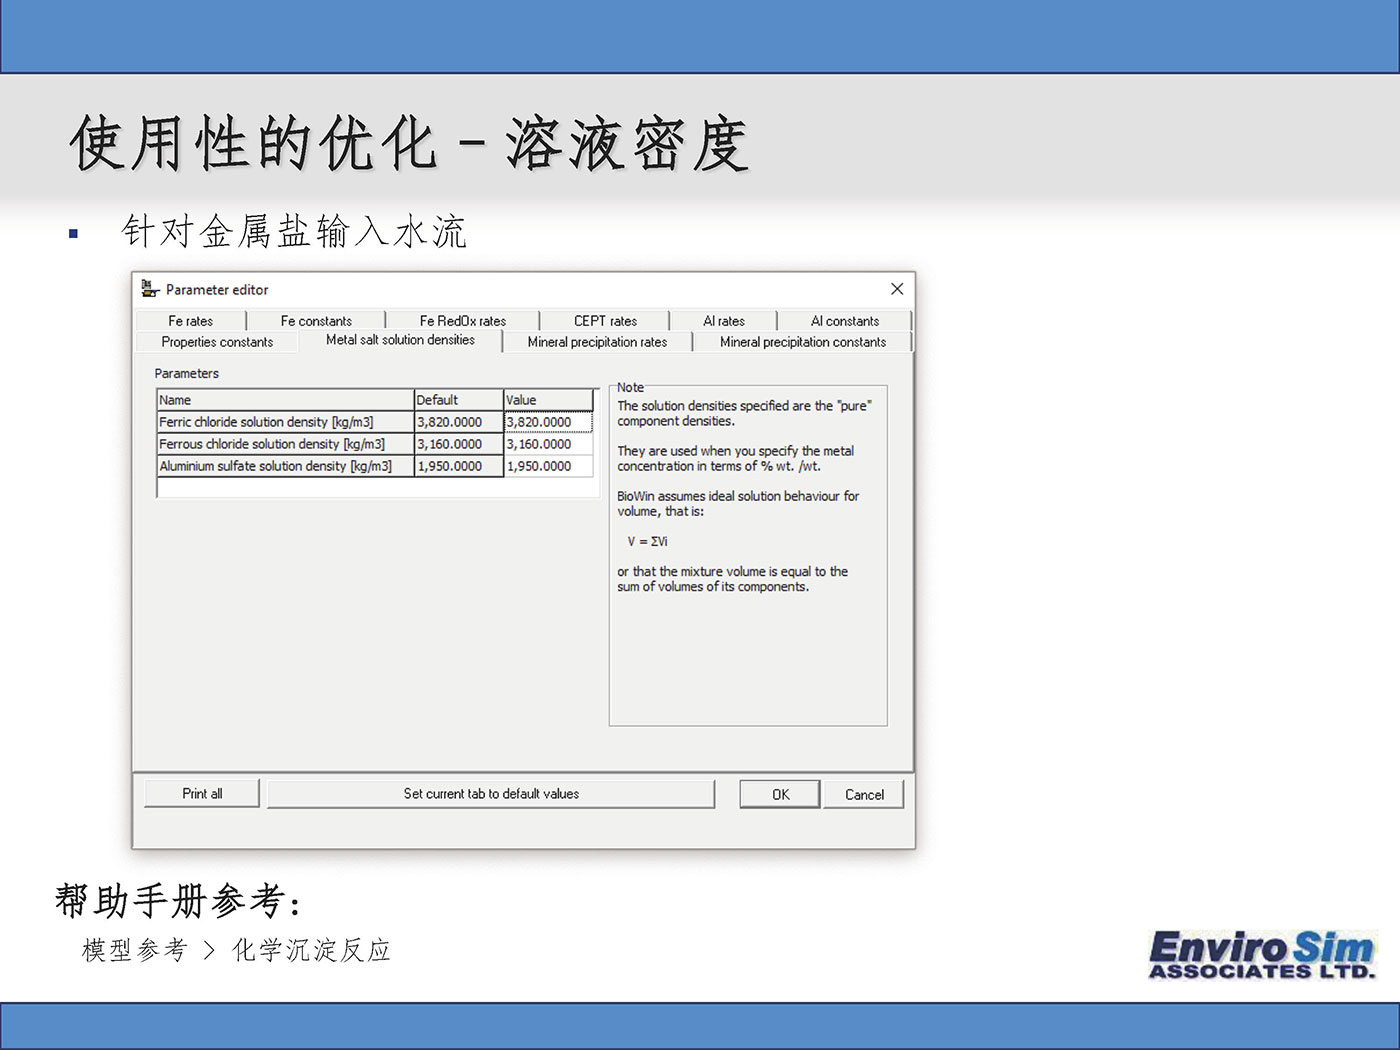Open the Mineral precipitation rates tab
1400x1050 pixels.
[x=597, y=342]
